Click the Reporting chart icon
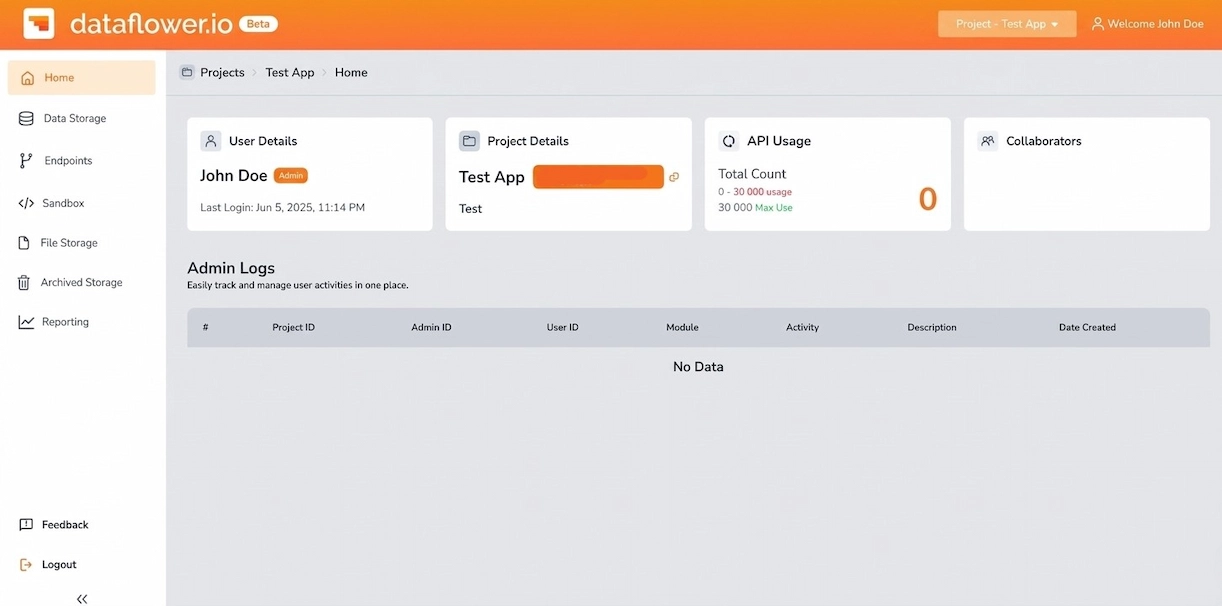Screen dimensions: 1222x606 point(26,322)
